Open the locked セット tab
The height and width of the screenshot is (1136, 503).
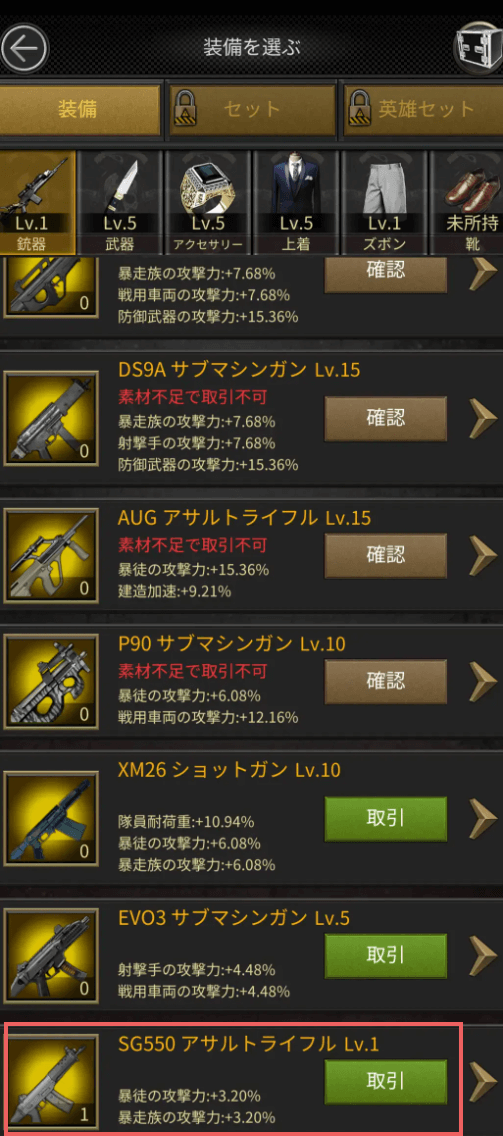(252, 110)
